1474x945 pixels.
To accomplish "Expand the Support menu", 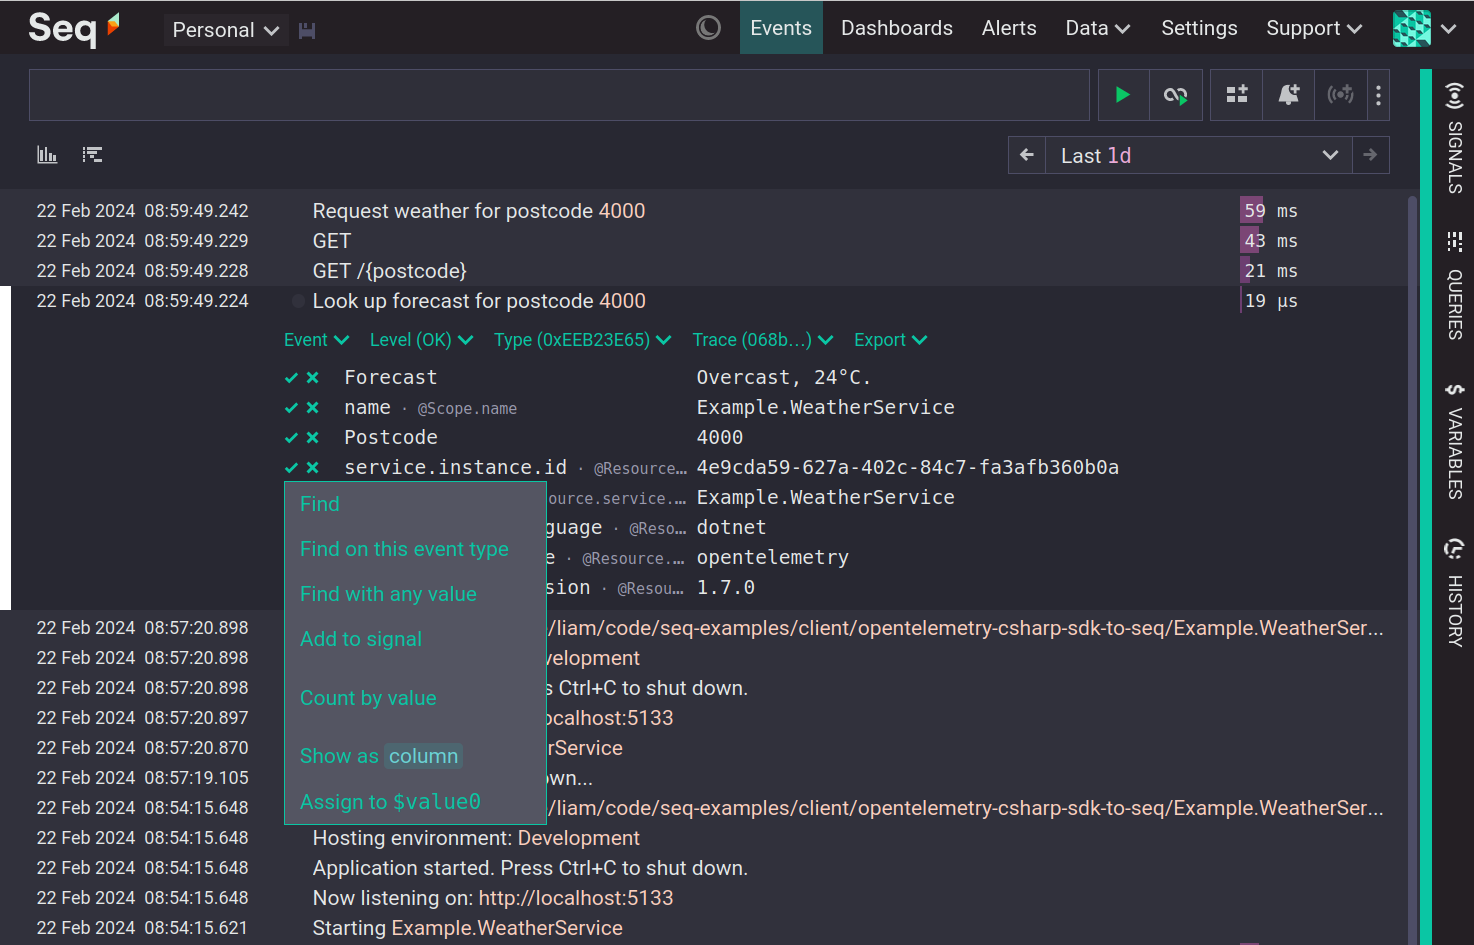I will pos(1314,28).
